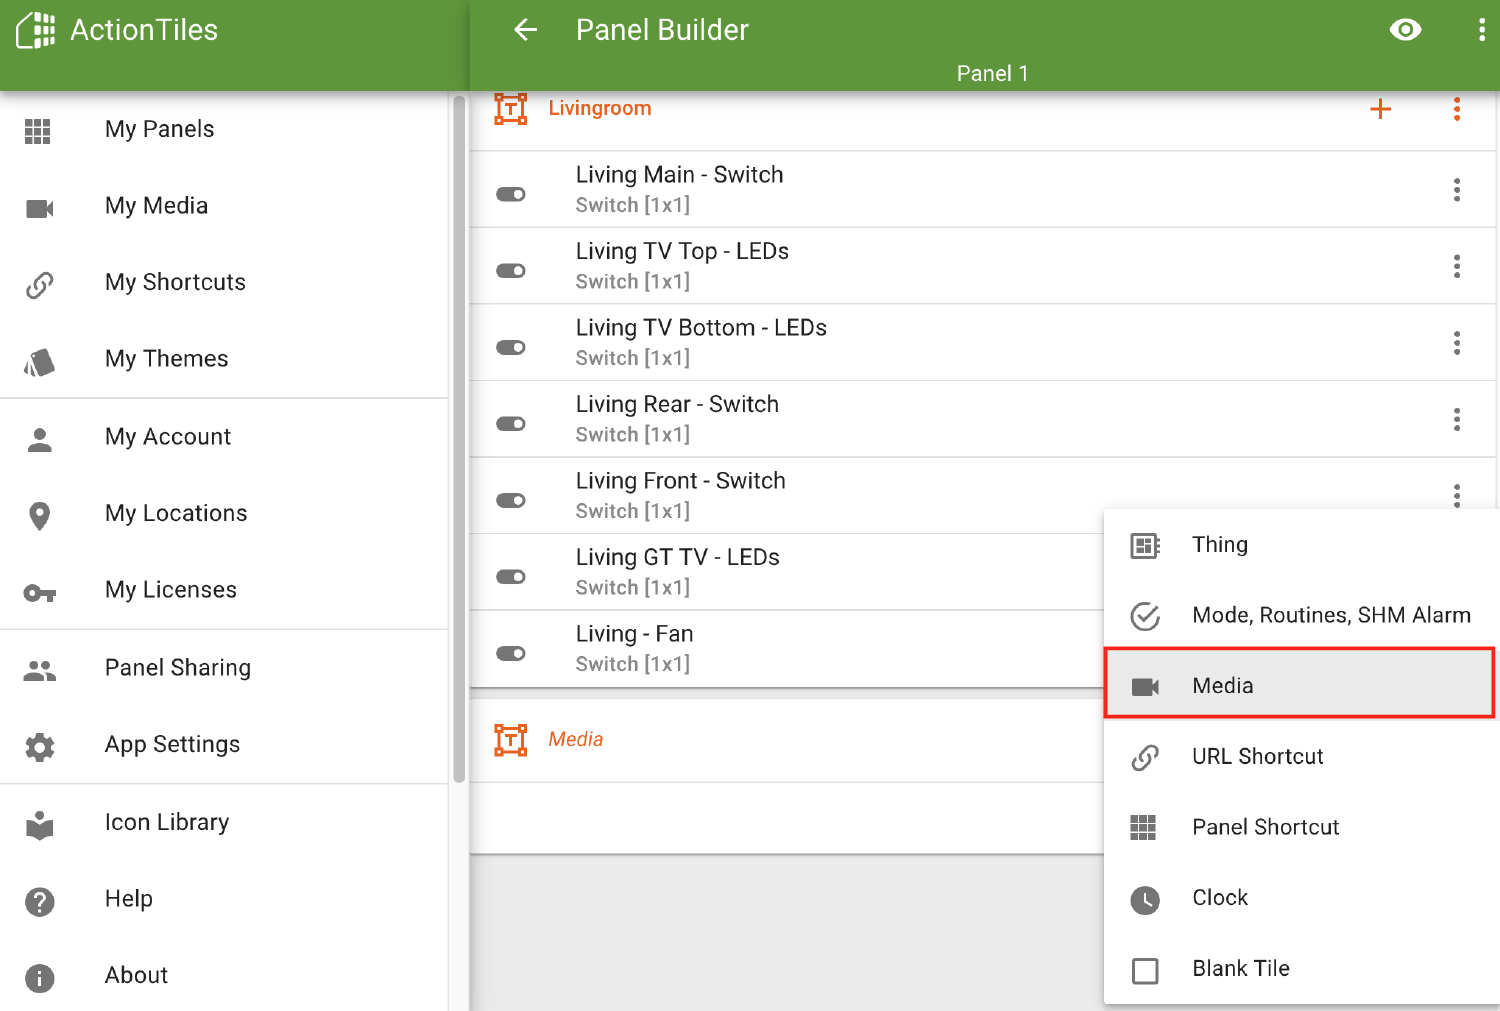
Task: Toggle the Living - Fan switch
Action: point(510,652)
